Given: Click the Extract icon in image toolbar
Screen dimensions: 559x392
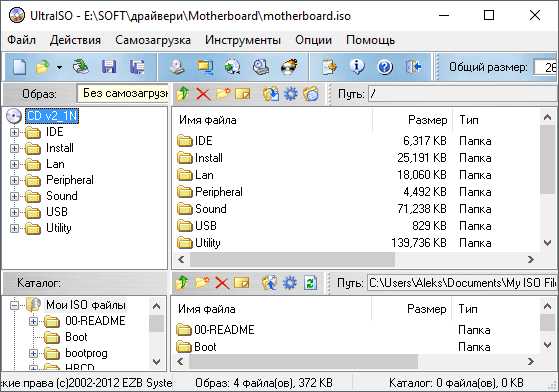Looking at the screenshot, I should 271,94.
